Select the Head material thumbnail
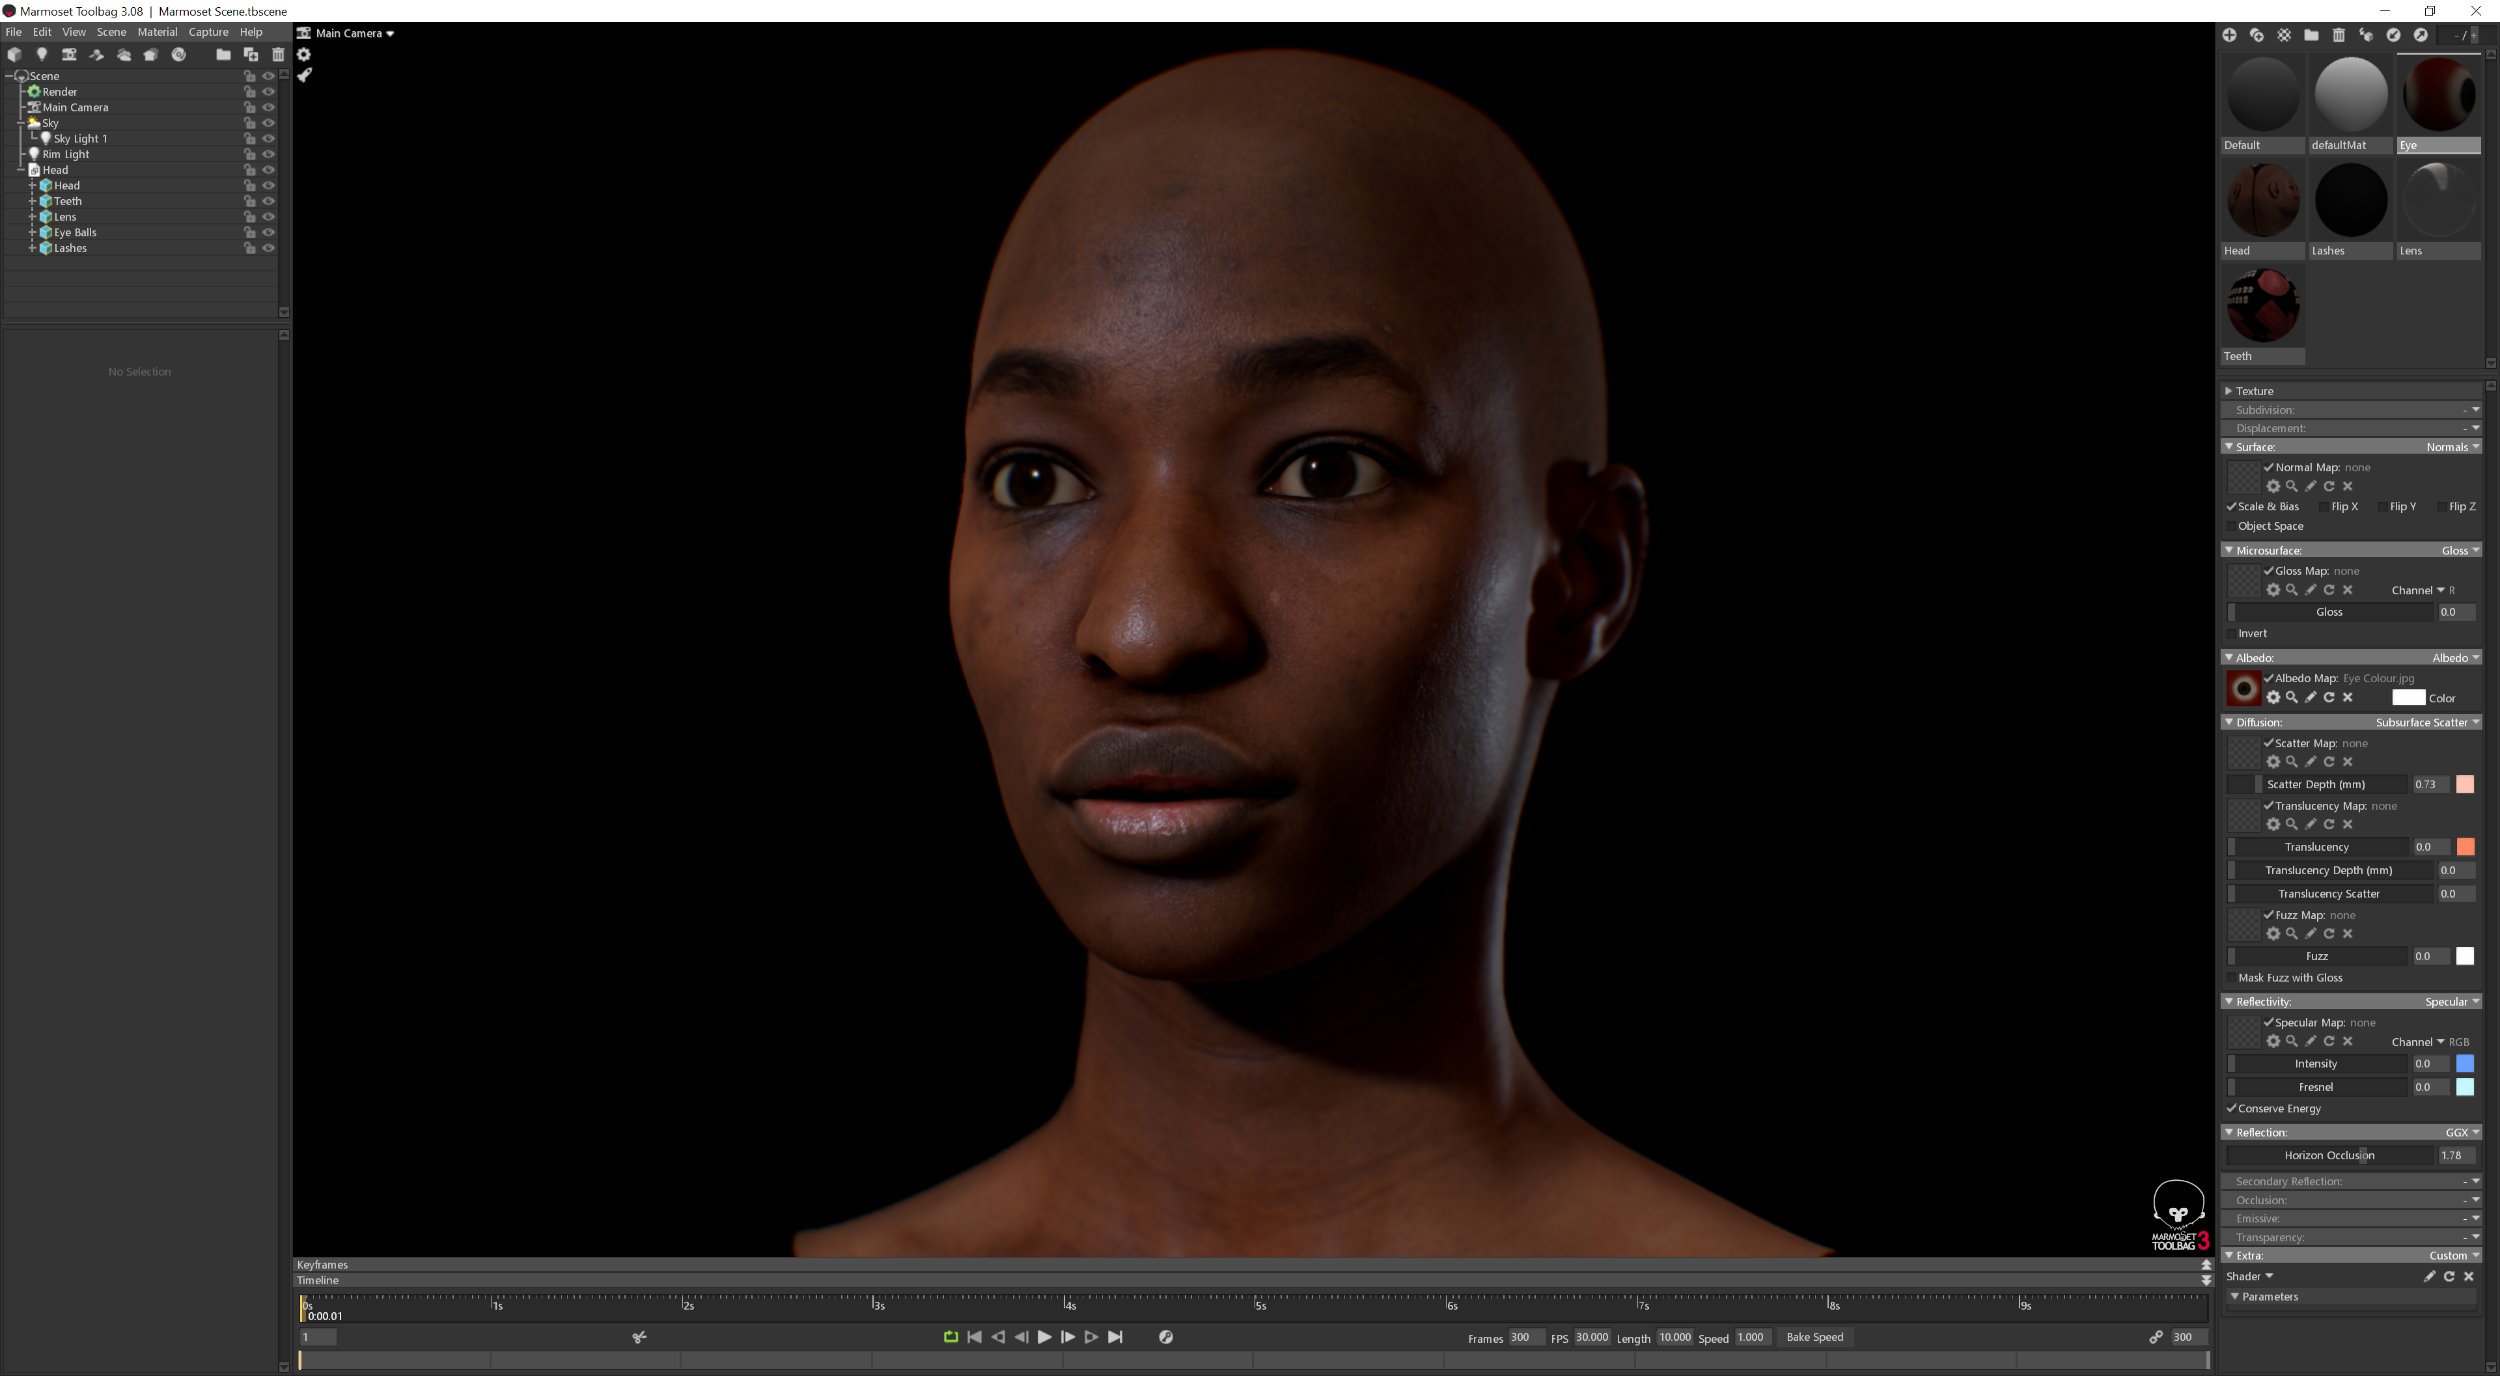This screenshot has width=2500, height=1376. 2262,200
